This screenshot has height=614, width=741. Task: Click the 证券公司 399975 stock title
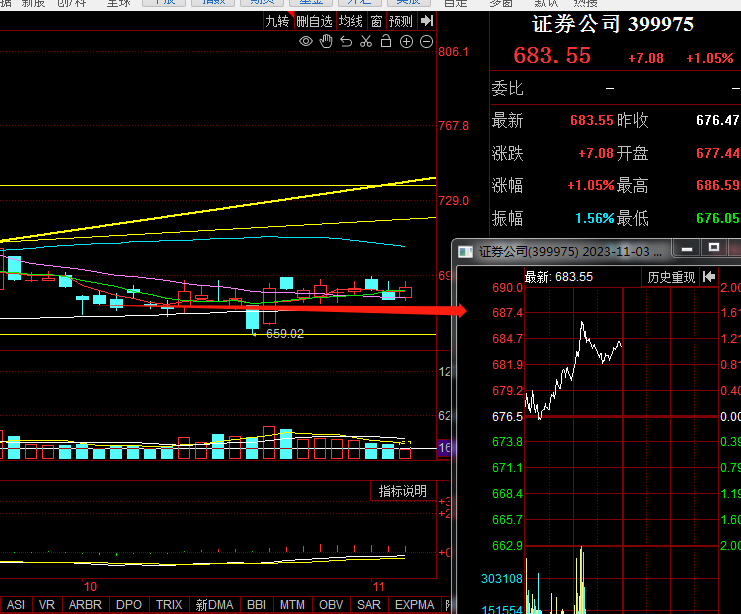(x=612, y=24)
